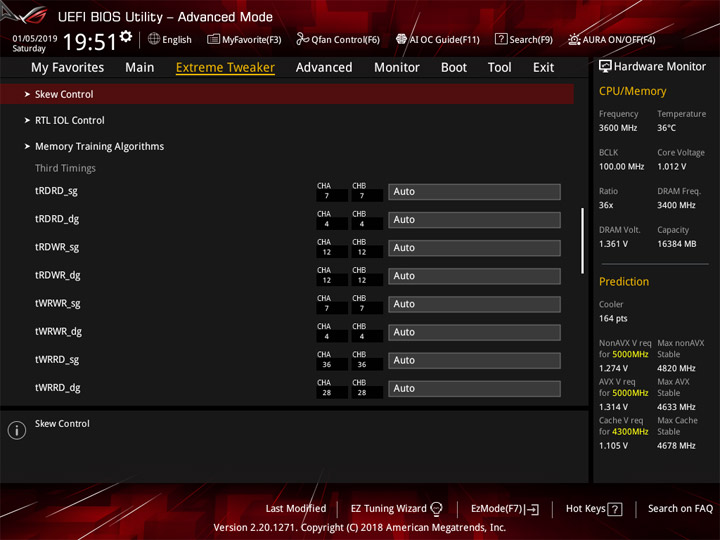This screenshot has width=720, height=540.
Task: Open the tWRWR_sg Auto field
Action: 474,304
